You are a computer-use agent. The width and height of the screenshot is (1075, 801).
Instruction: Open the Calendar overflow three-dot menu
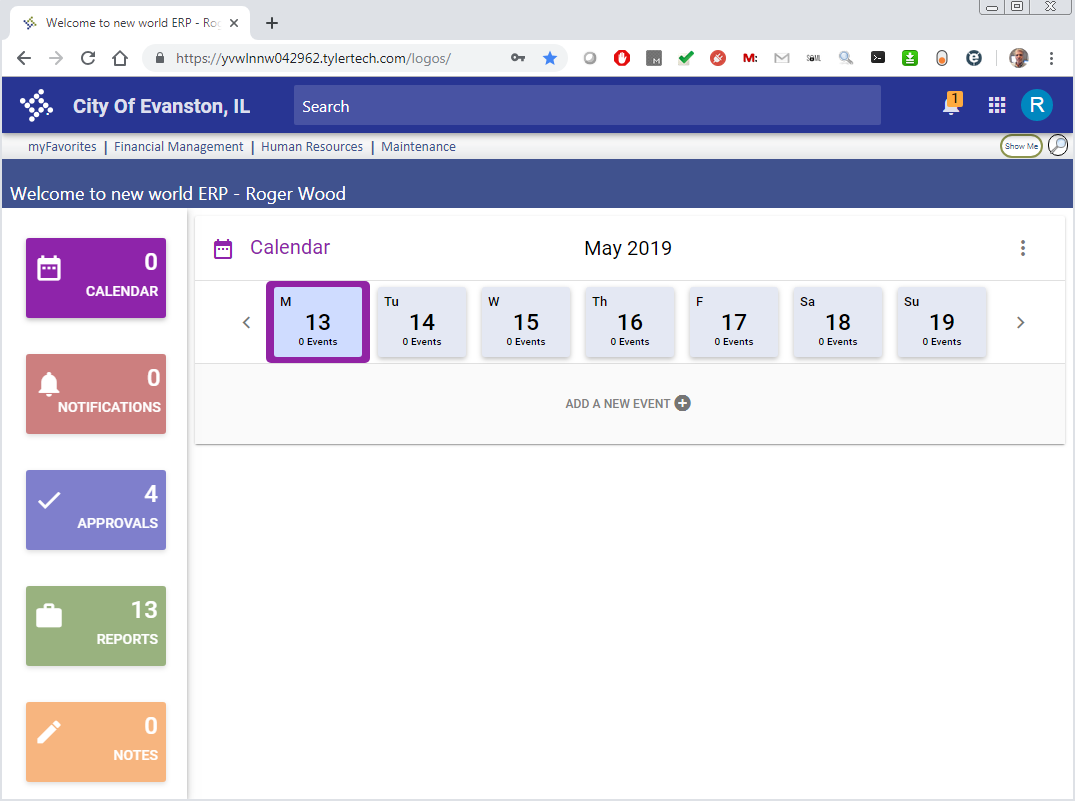[1023, 247]
